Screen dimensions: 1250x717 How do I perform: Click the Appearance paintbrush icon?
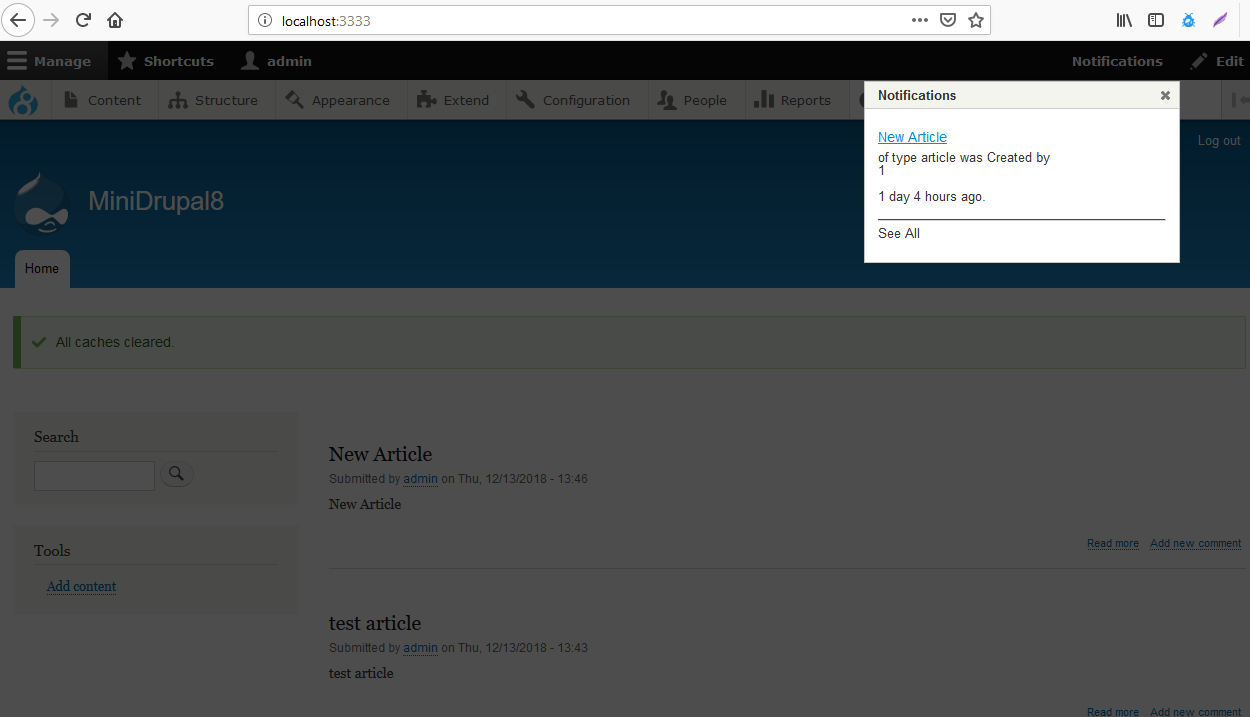tap(294, 100)
